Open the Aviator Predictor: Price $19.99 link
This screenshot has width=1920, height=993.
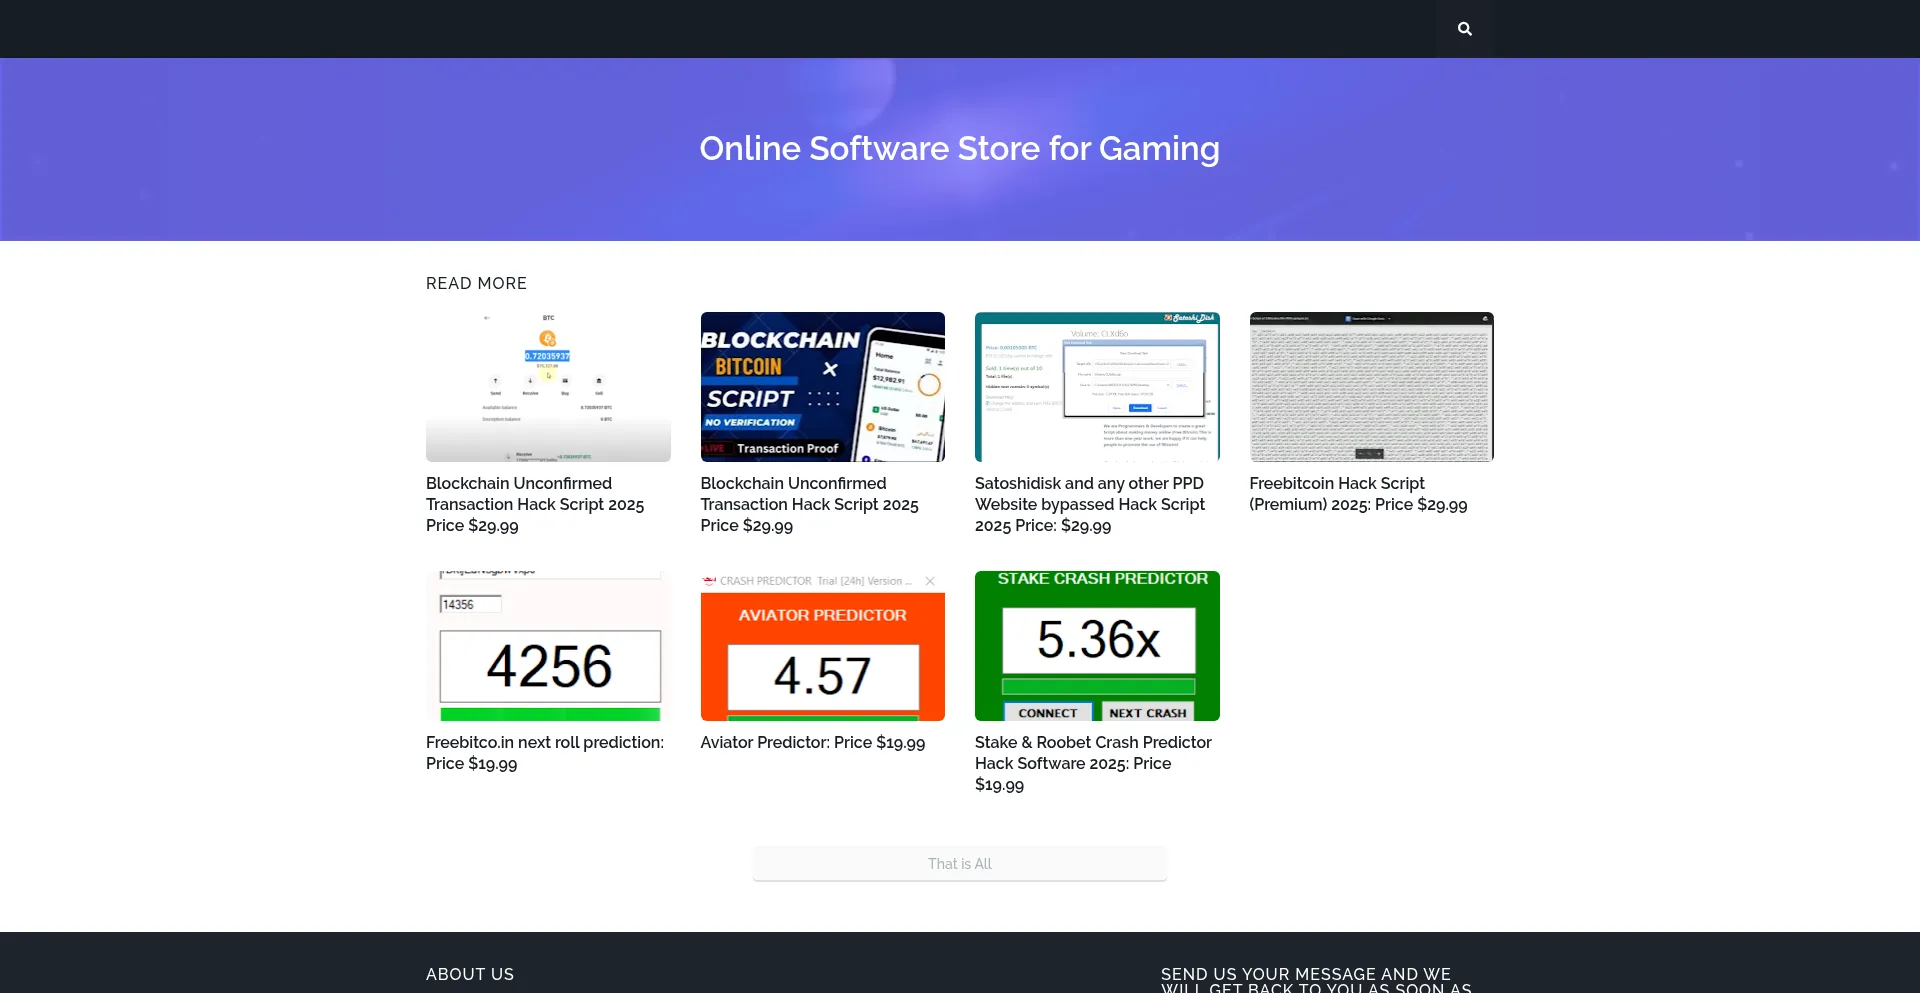(x=812, y=742)
